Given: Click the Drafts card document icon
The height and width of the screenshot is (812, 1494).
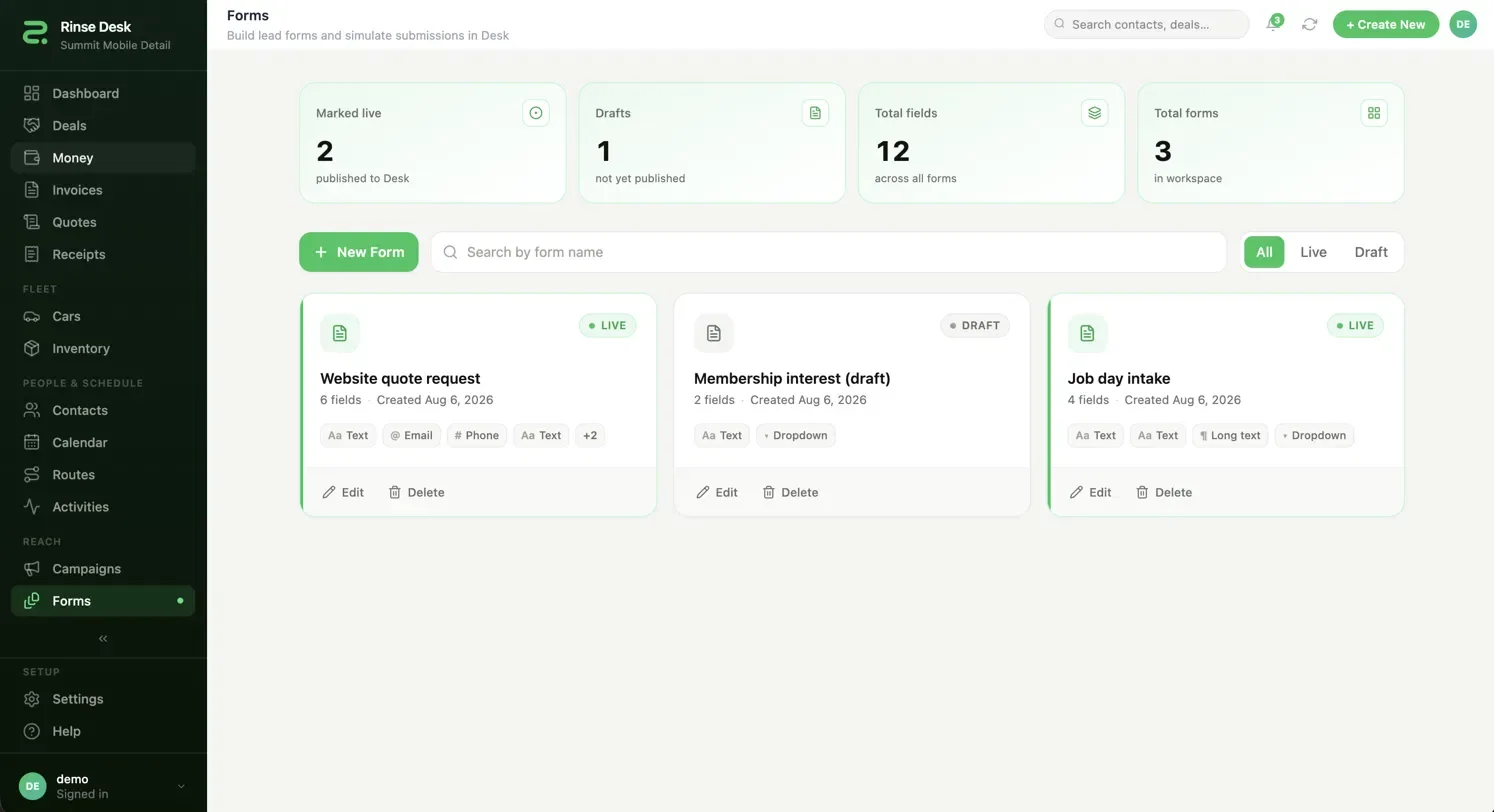Looking at the screenshot, I should [815, 113].
